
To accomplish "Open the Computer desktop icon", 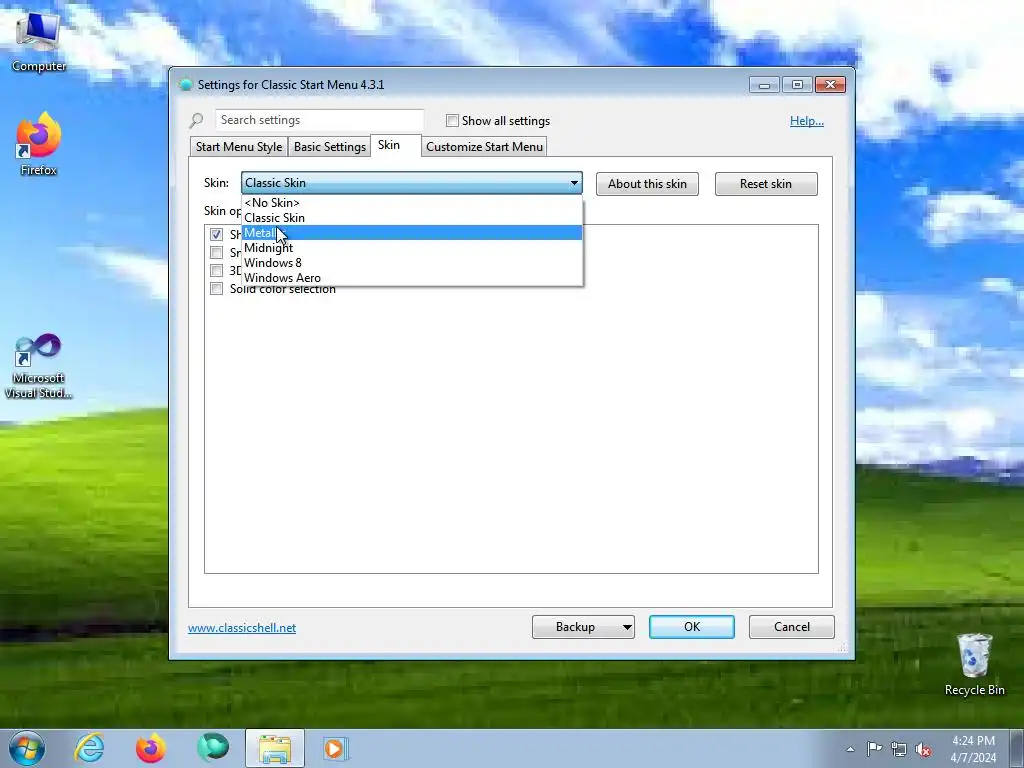I will (39, 41).
